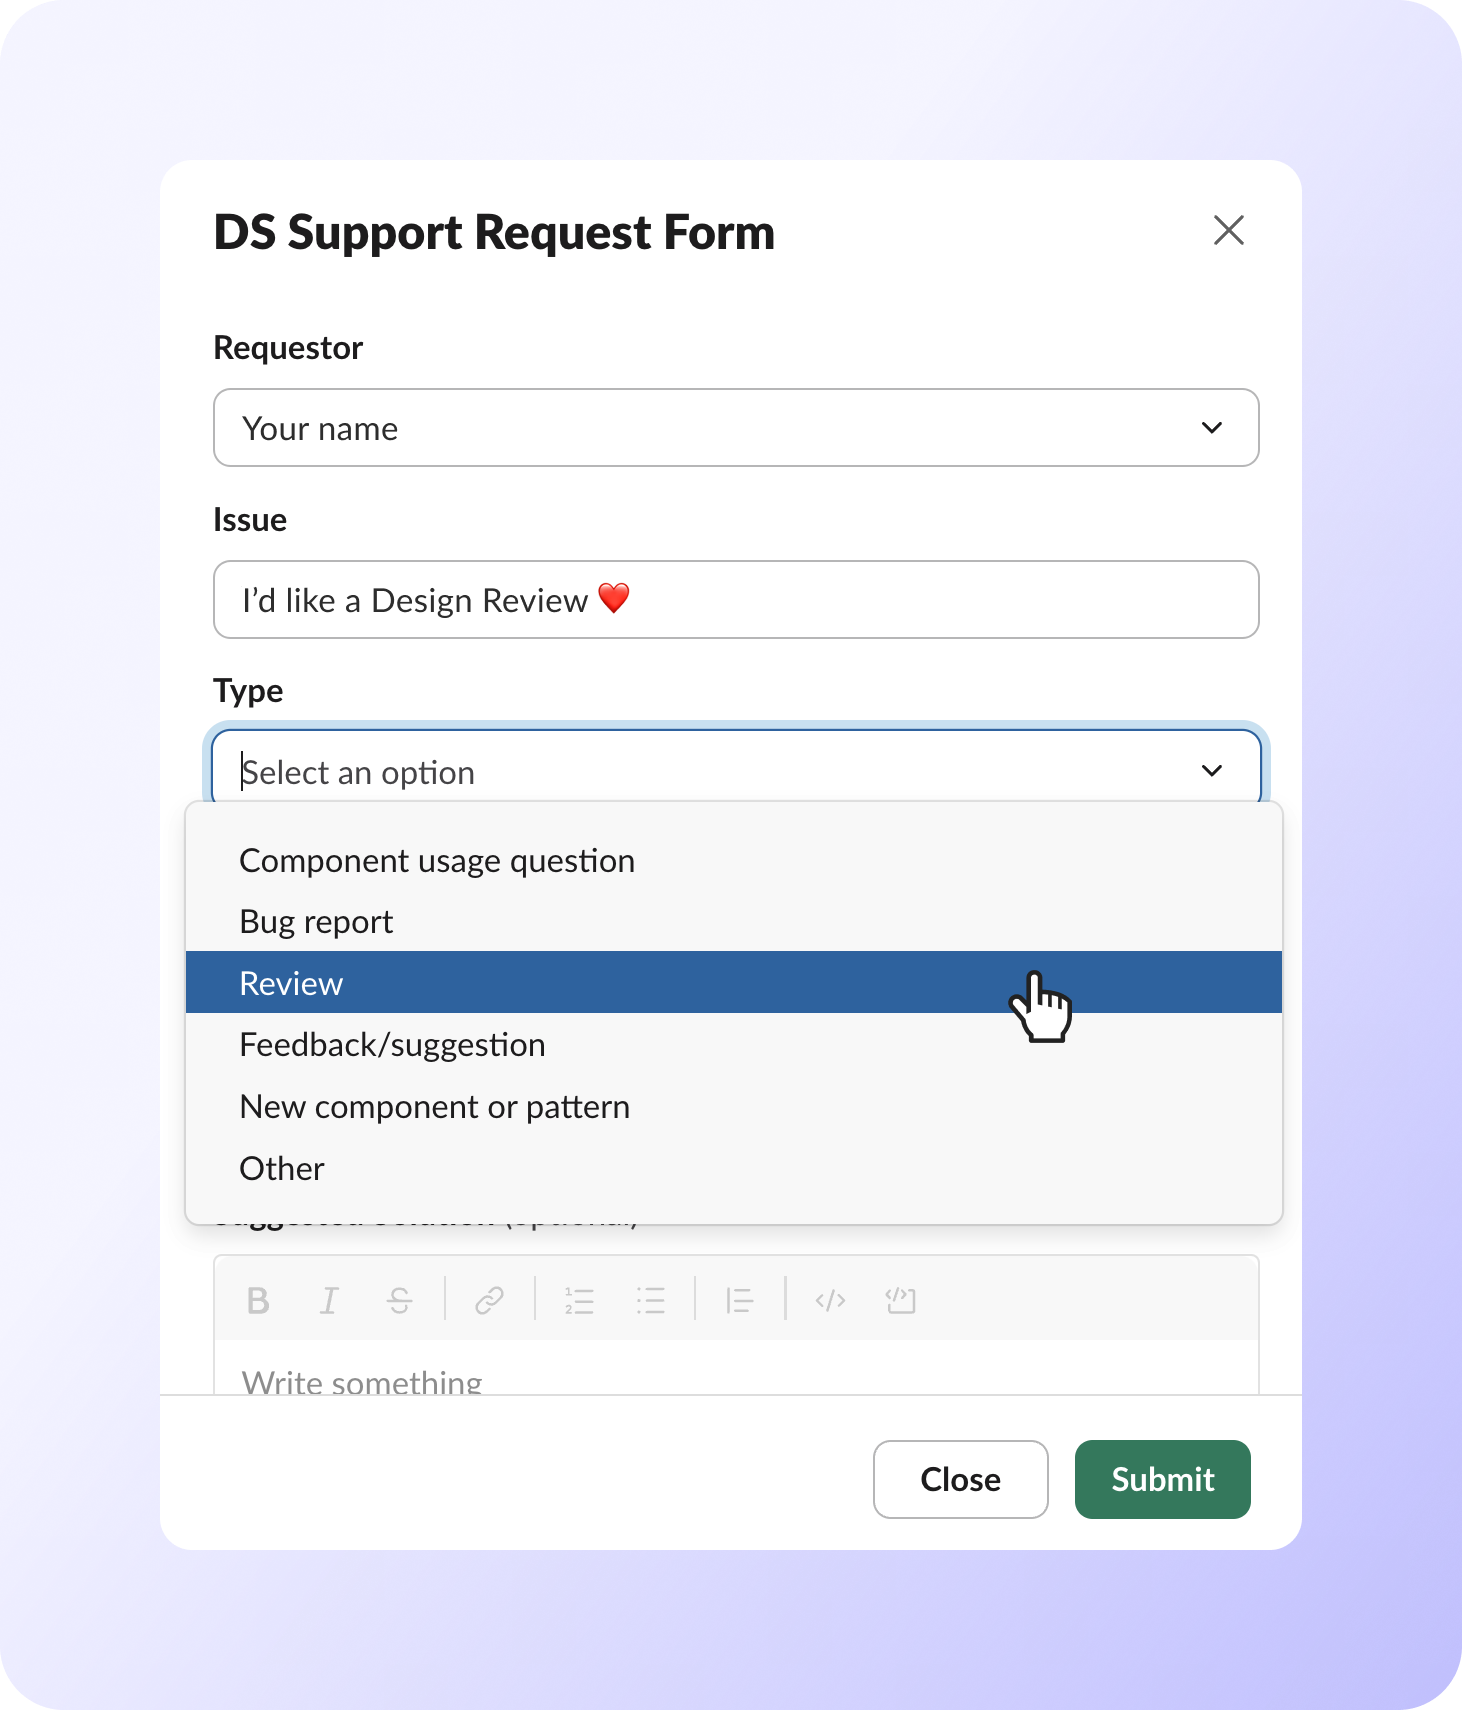Image resolution: width=1462 pixels, height=1710 pixels.
Task: Toggle italic formatting in the editor
Action: click(x=328, y=1300)
